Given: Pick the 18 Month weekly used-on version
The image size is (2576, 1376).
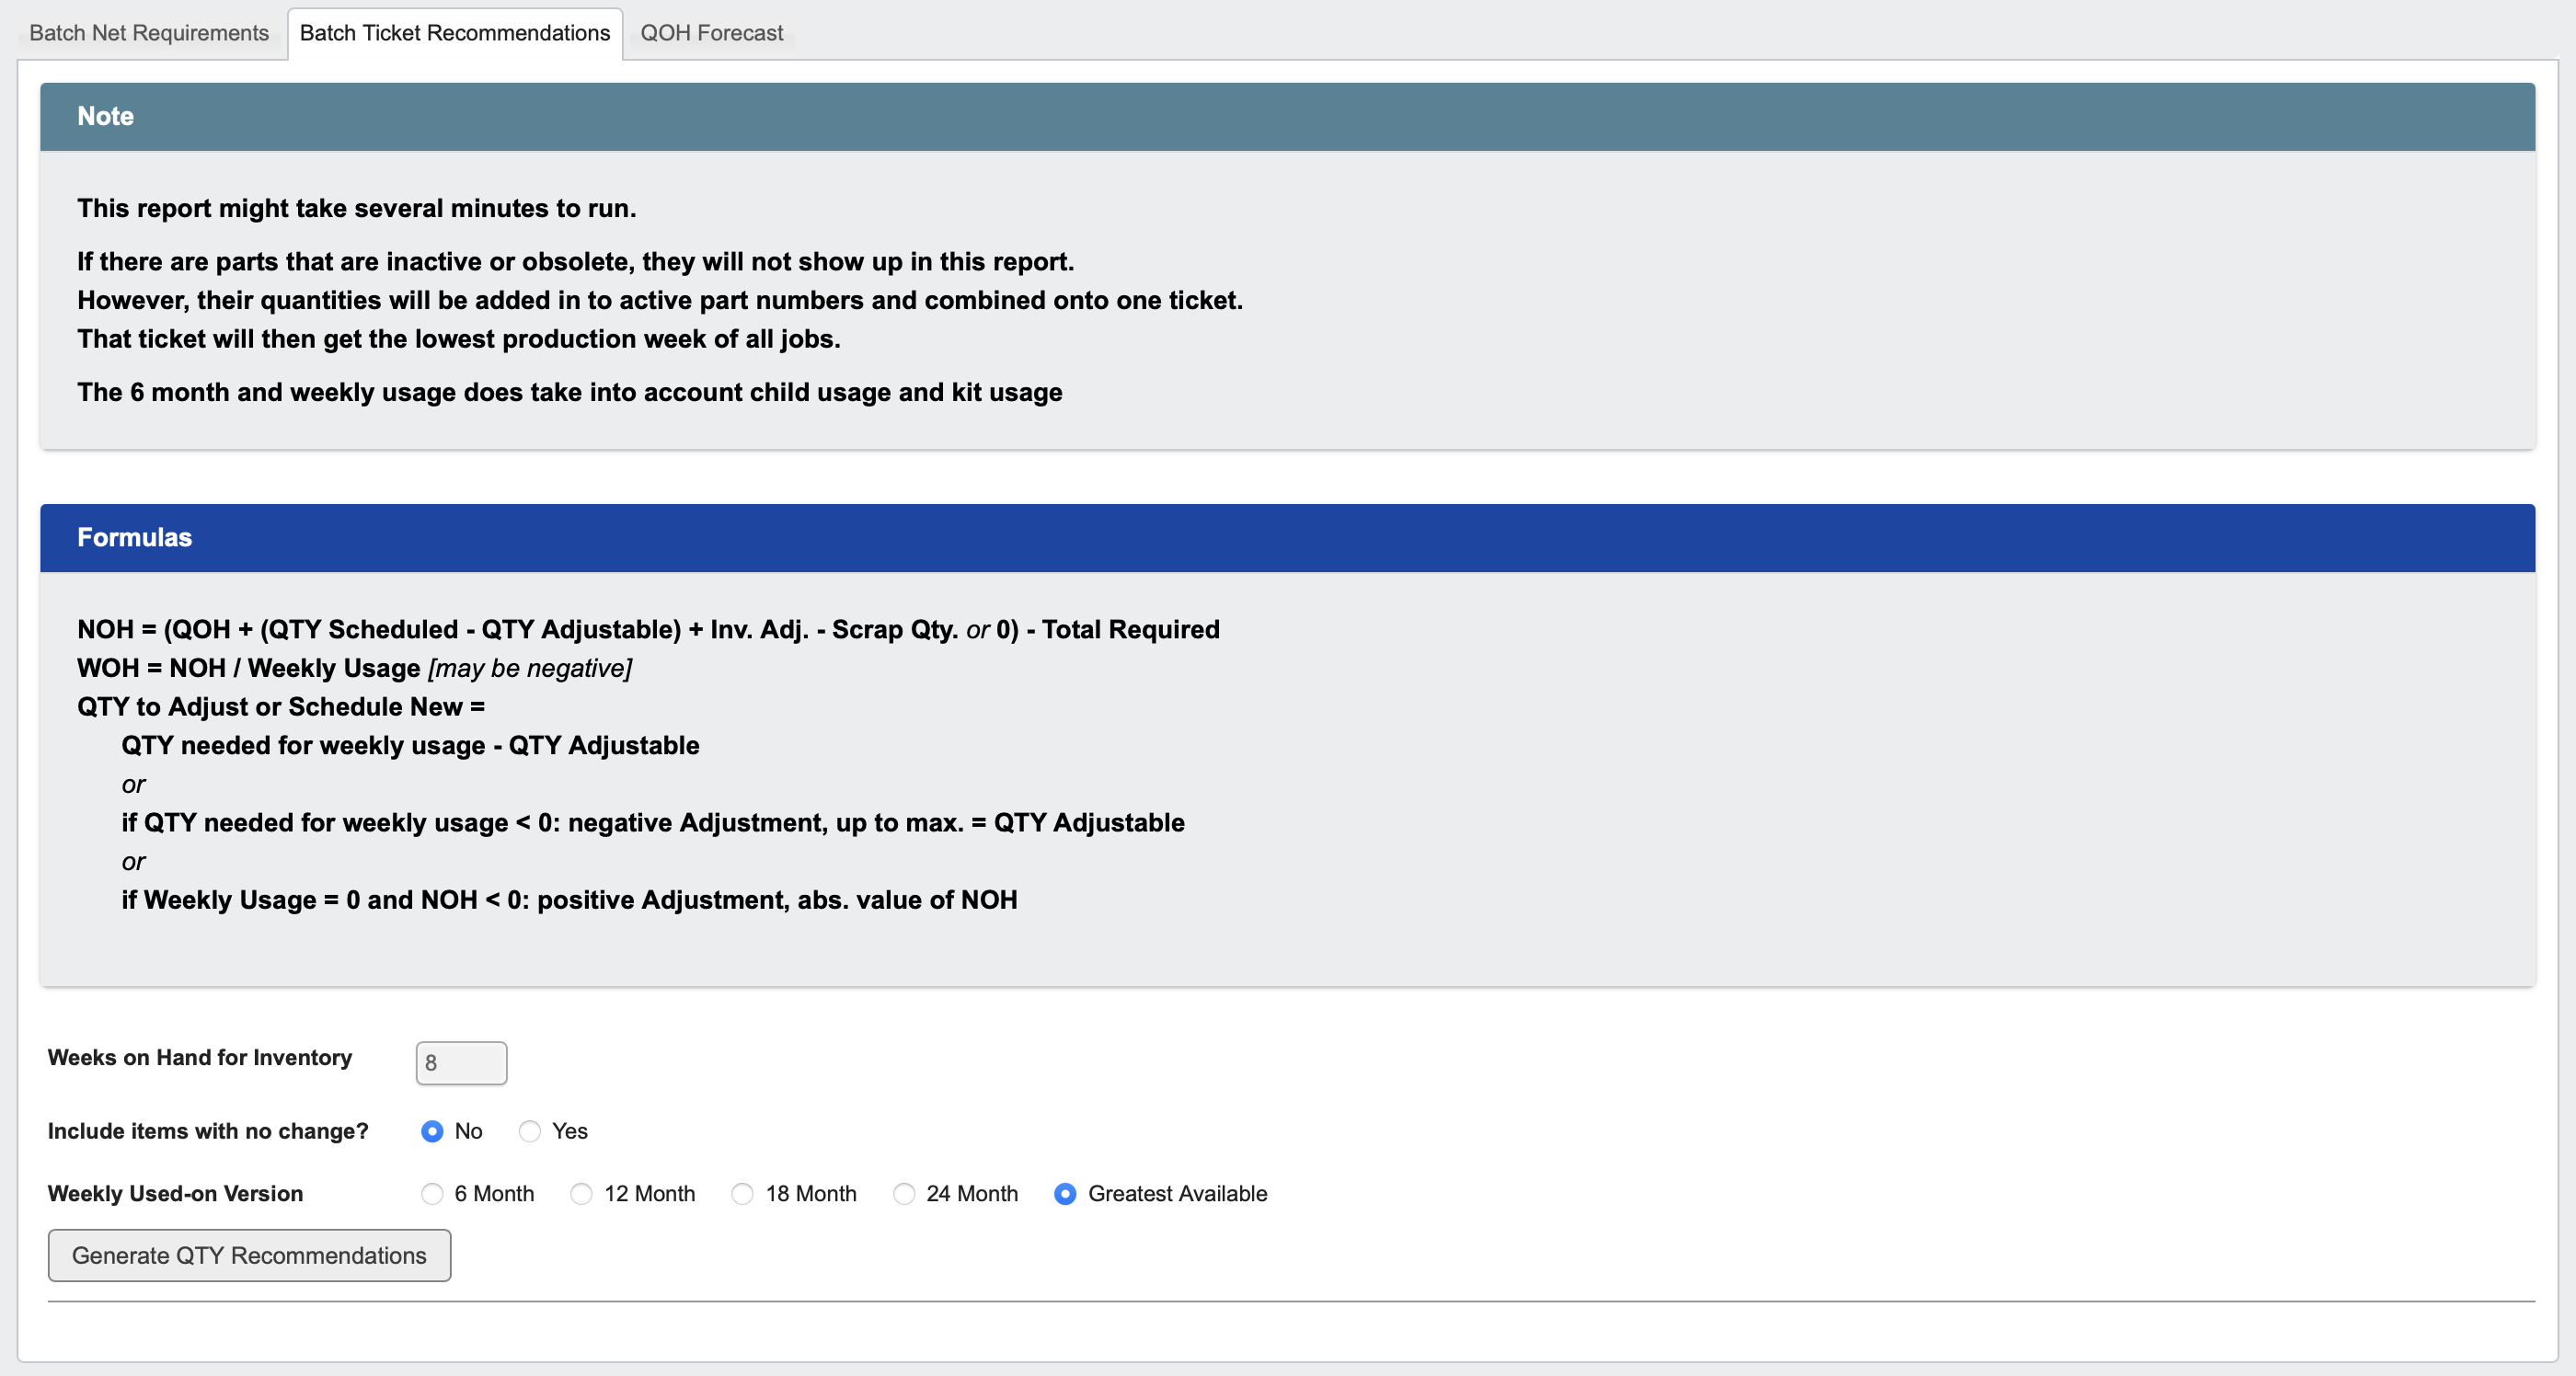Looking at the screenshot, I should point(742,1193).
